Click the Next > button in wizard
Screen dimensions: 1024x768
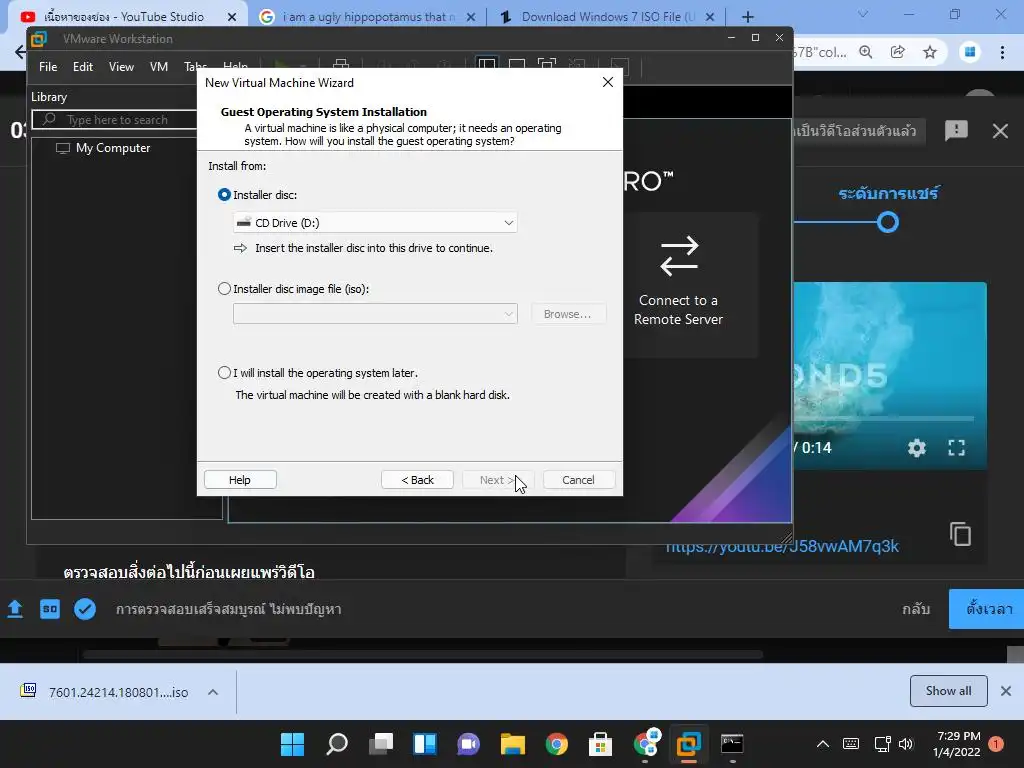(x=498, y=480)
